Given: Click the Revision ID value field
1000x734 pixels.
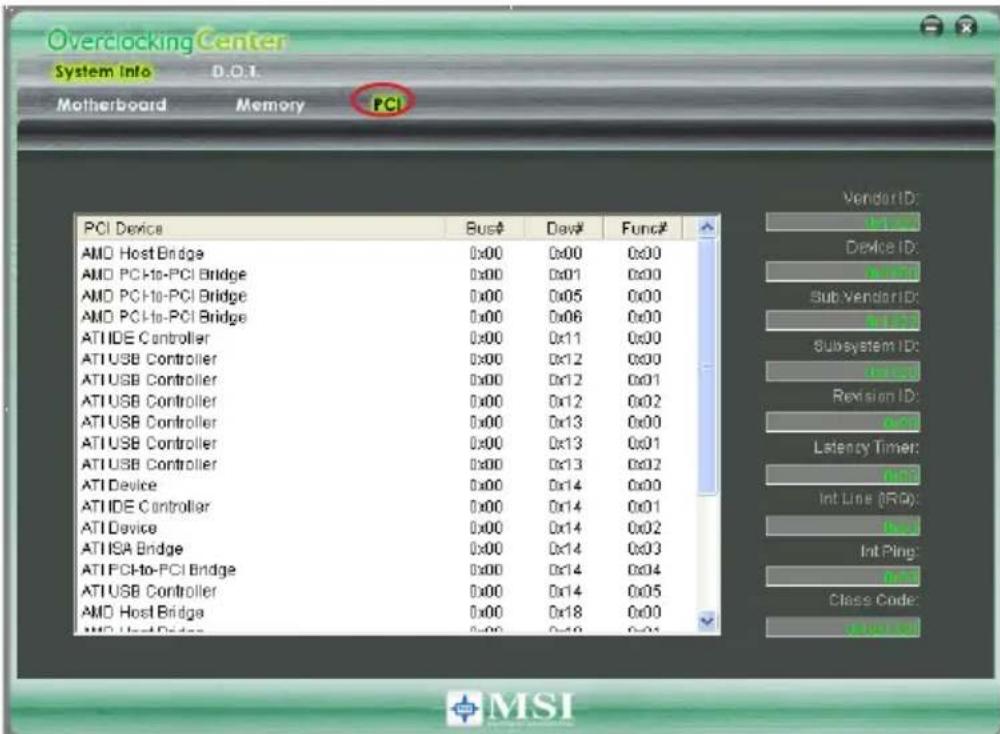Looking at the screenshot, I should pos(842,422).
